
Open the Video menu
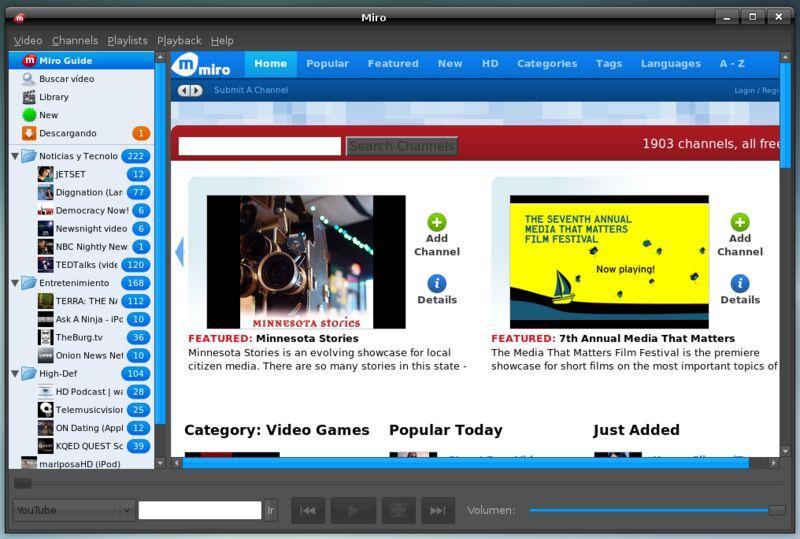28,40
